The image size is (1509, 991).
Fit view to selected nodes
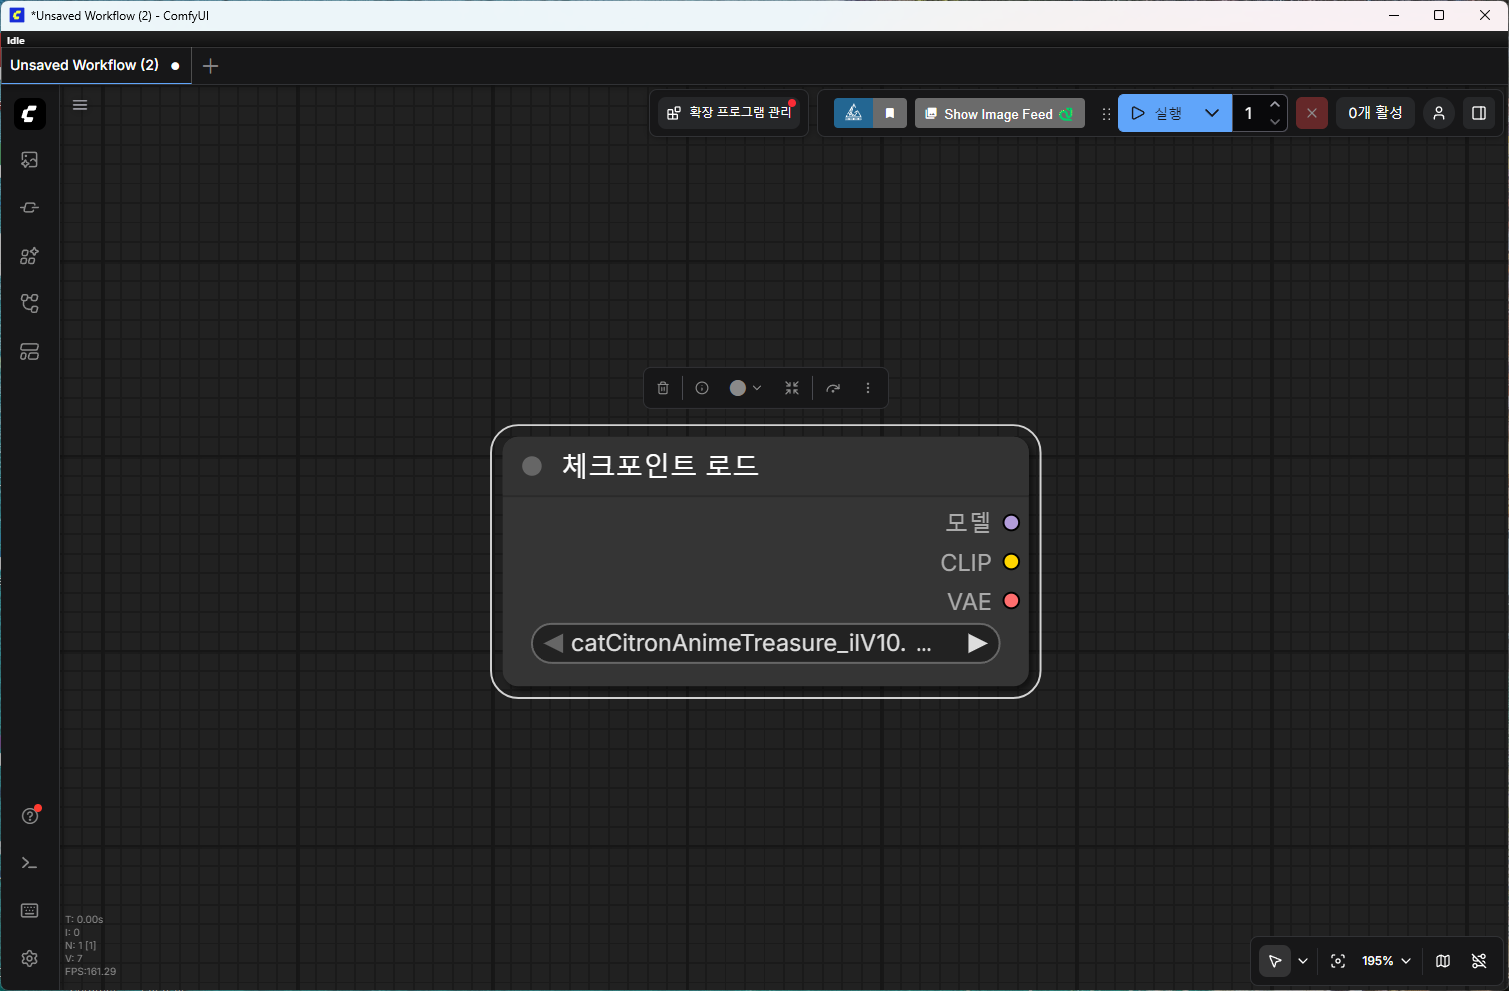1338,961
